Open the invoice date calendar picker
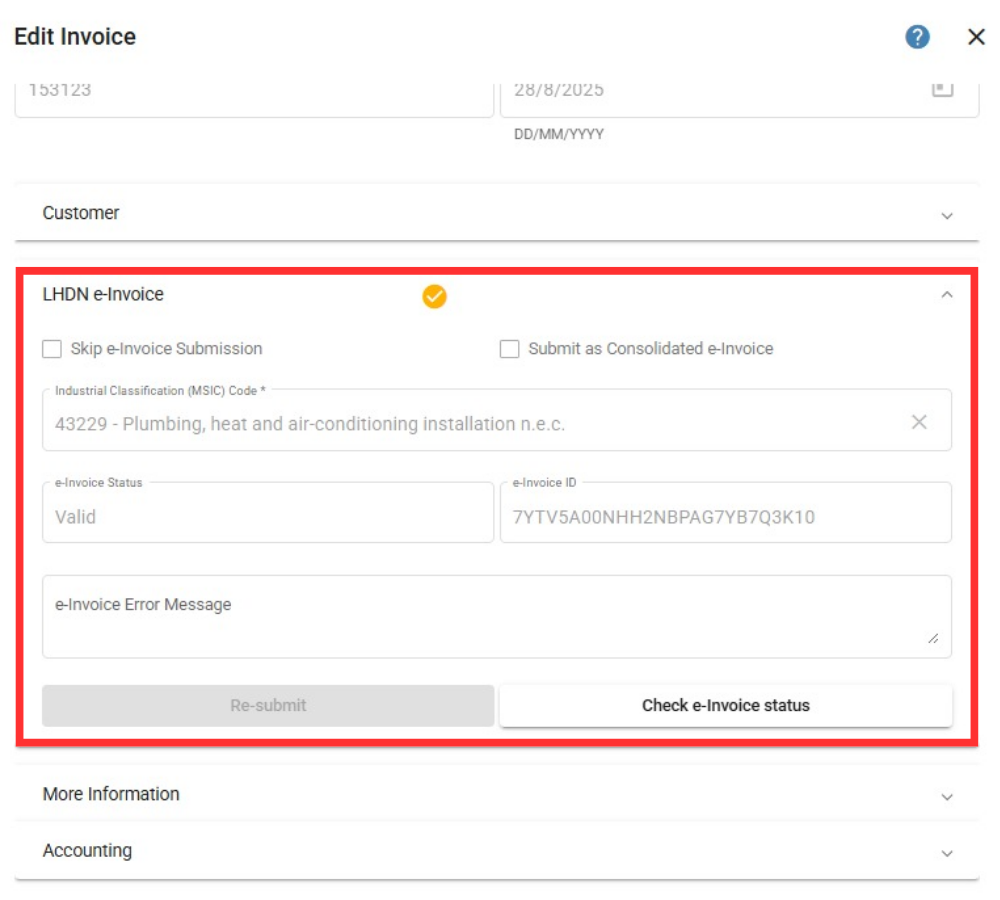 (x=942, y=89)
